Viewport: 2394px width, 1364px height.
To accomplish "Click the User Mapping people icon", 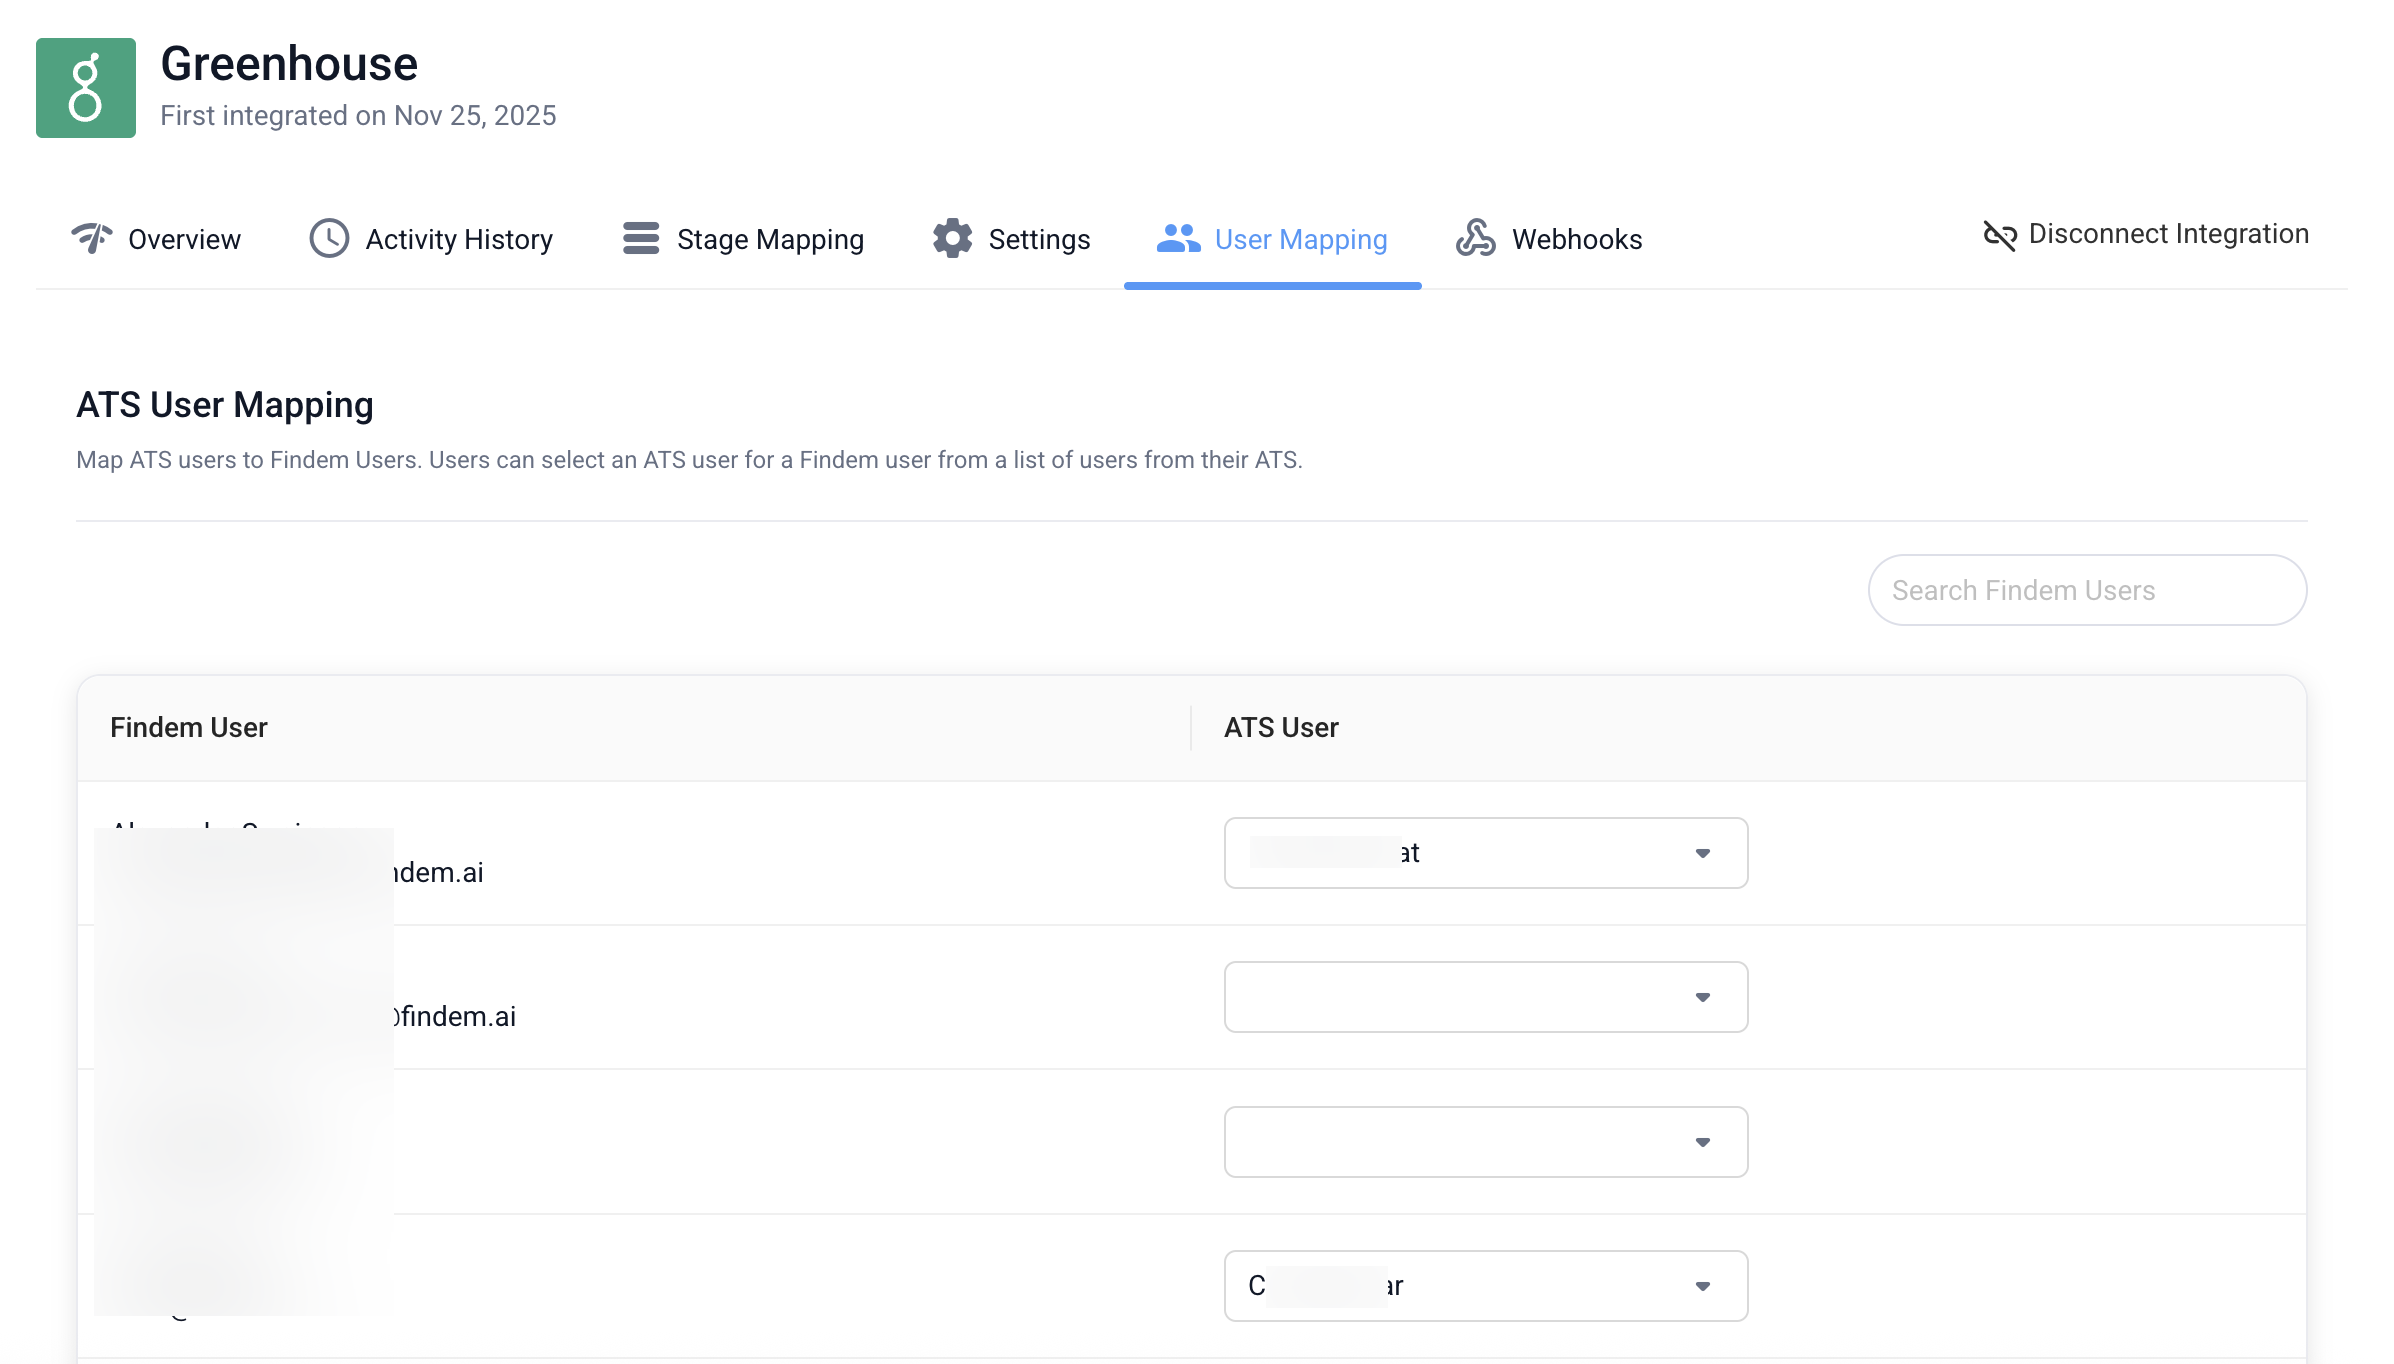I will pos(1178,238).
